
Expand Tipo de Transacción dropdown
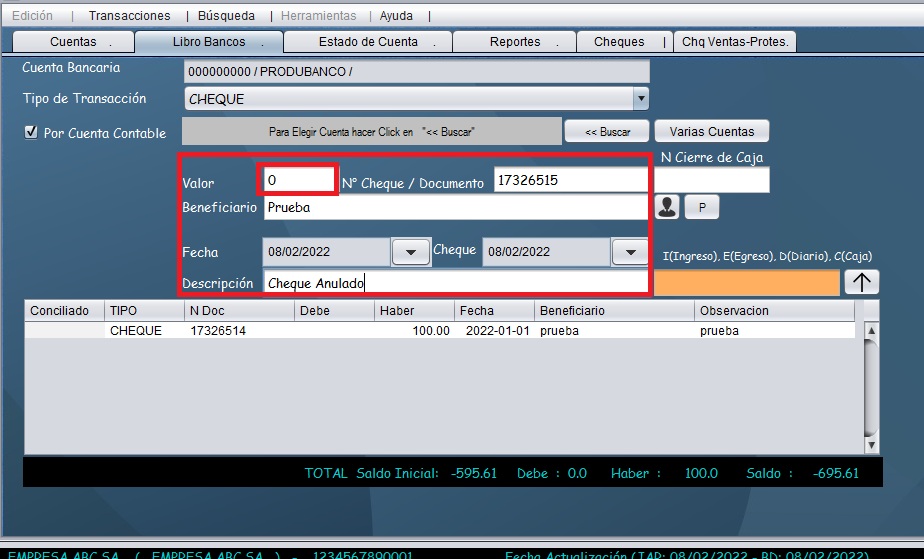pos(640,99)
